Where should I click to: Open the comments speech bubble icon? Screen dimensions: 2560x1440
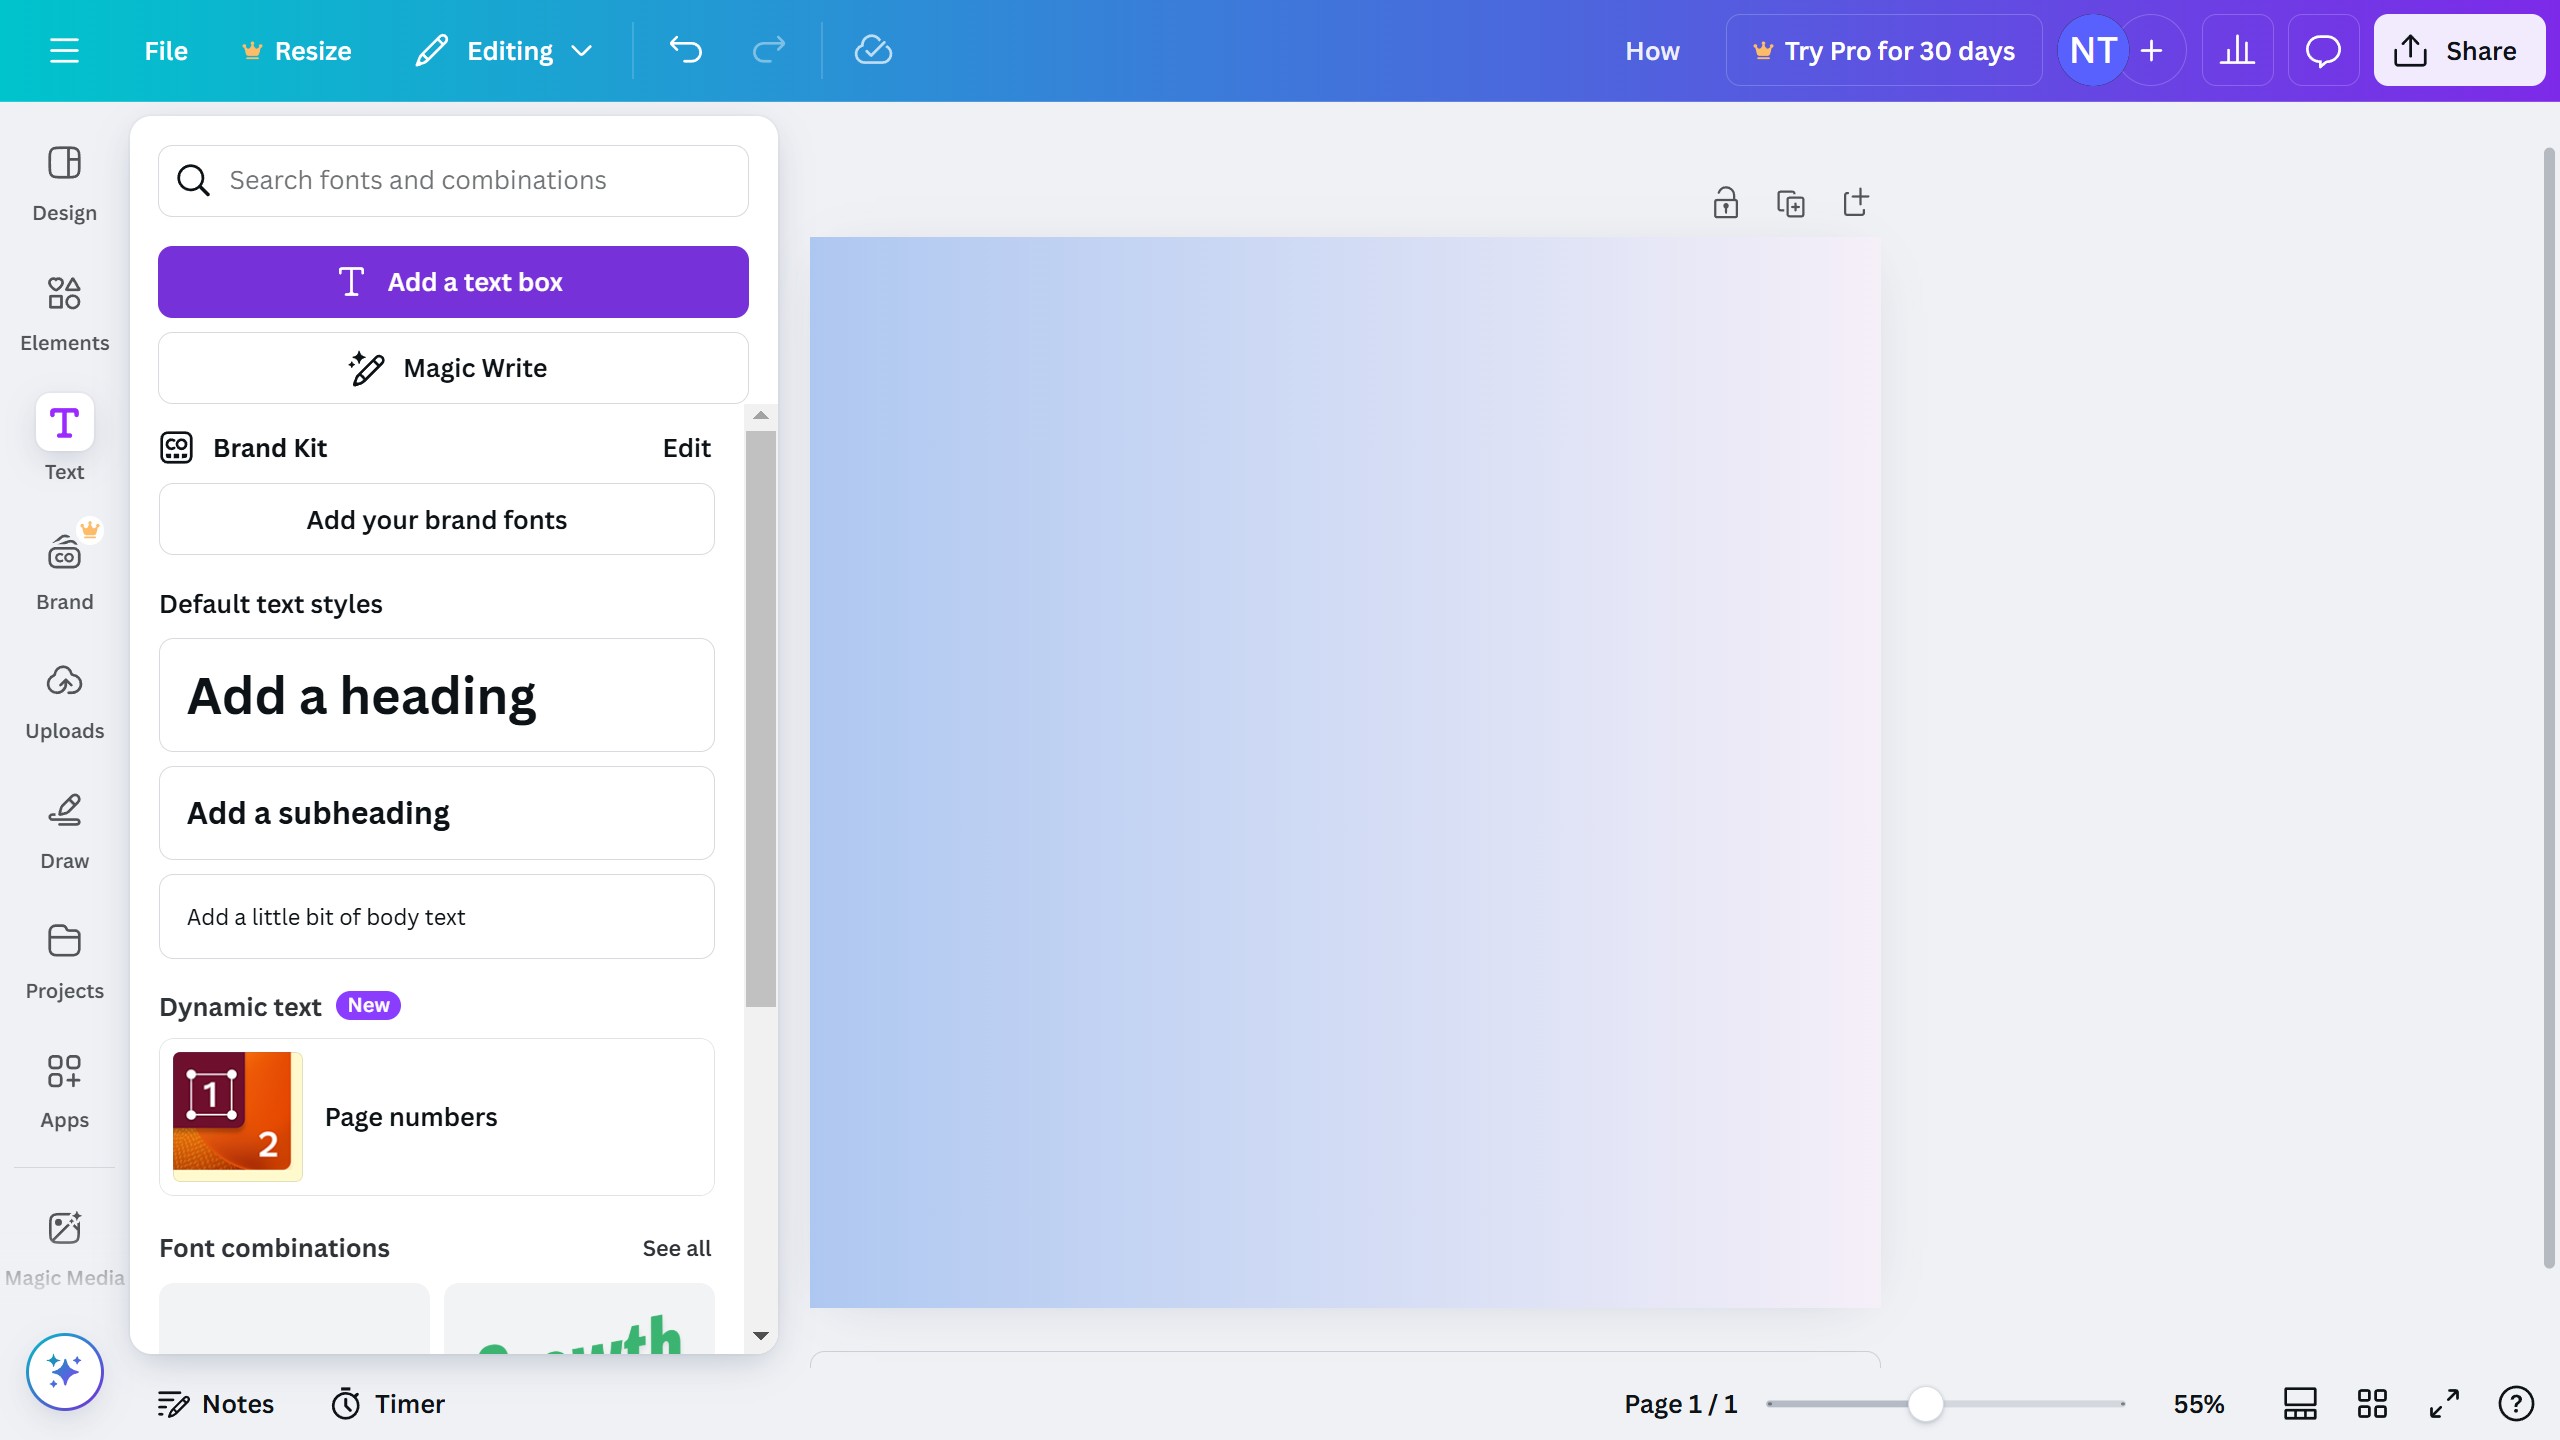click(2323, 50)
